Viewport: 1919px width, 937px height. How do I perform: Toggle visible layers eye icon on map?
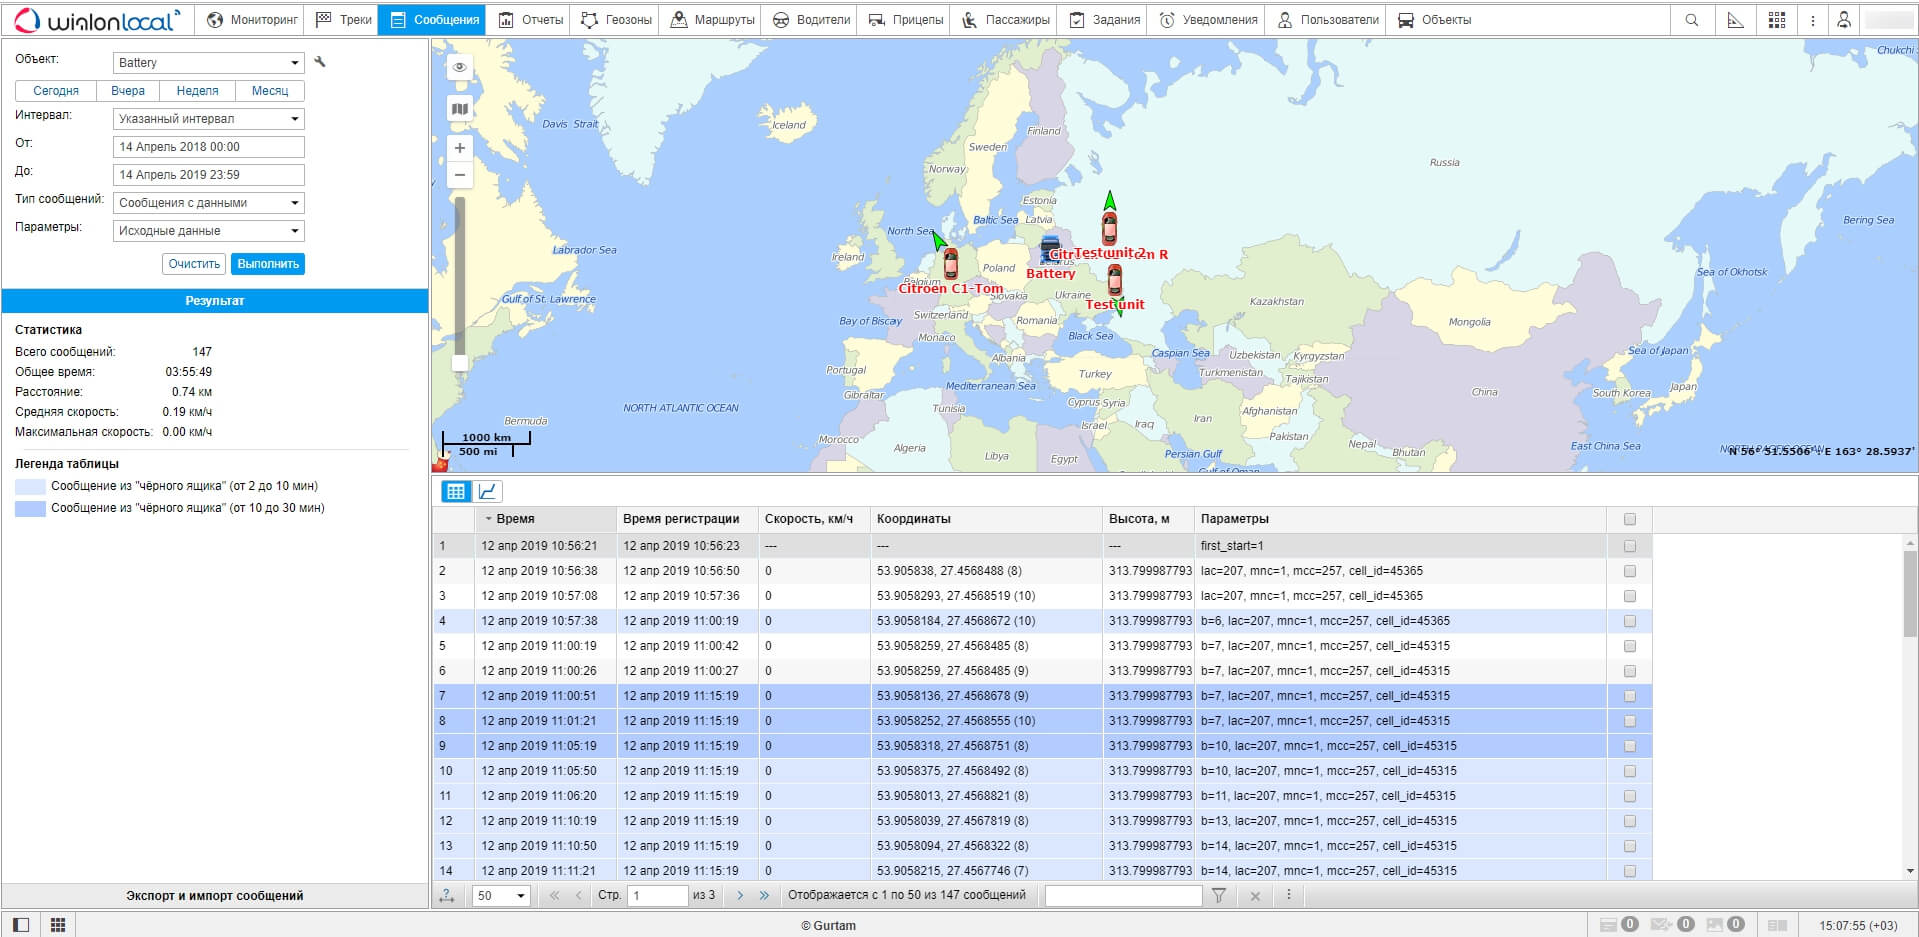[459, 67]
